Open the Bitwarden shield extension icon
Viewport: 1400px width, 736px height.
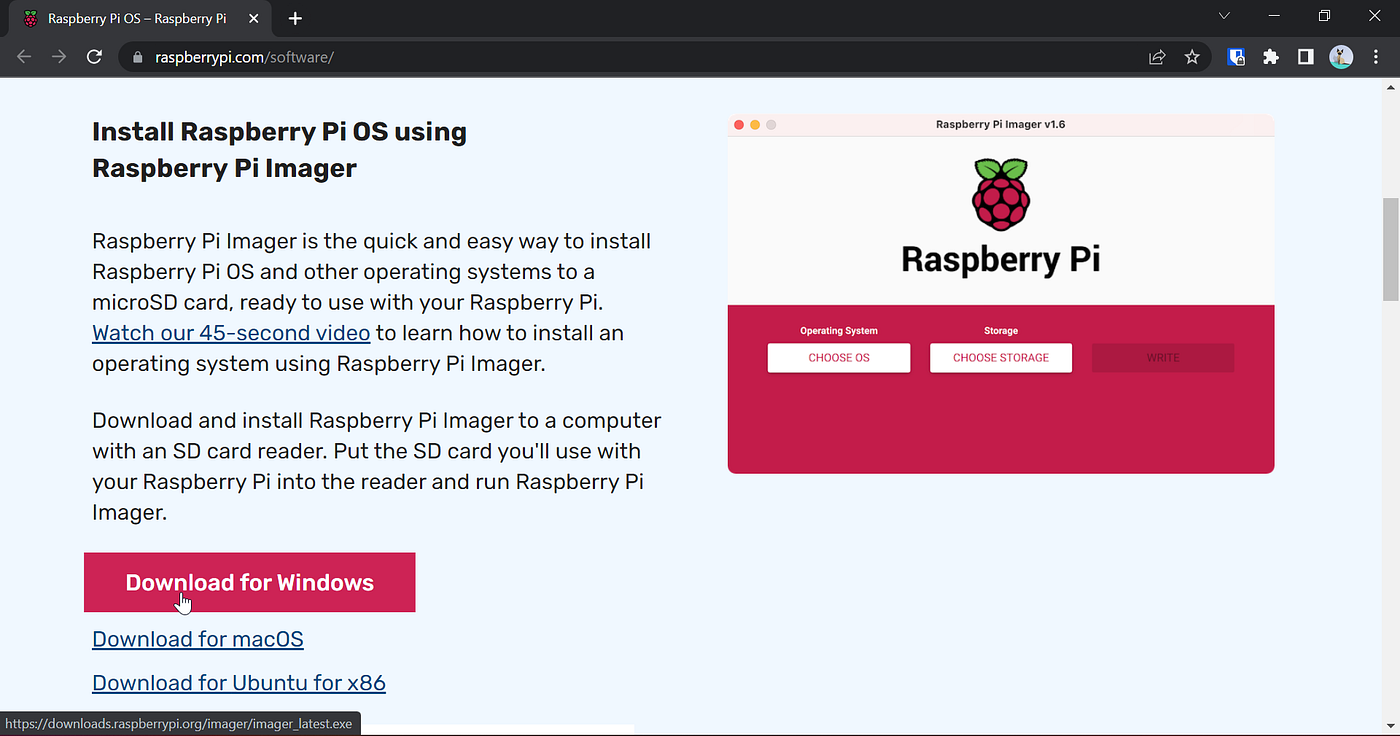(1237, 57)
